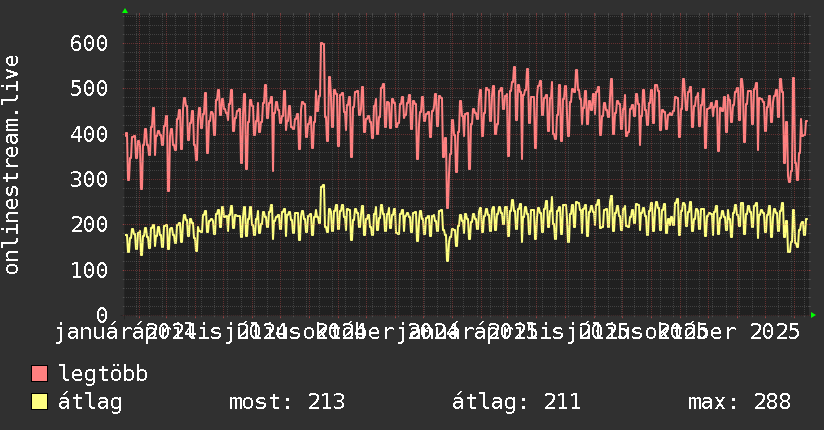Click the legtöbb legend label

103,373
